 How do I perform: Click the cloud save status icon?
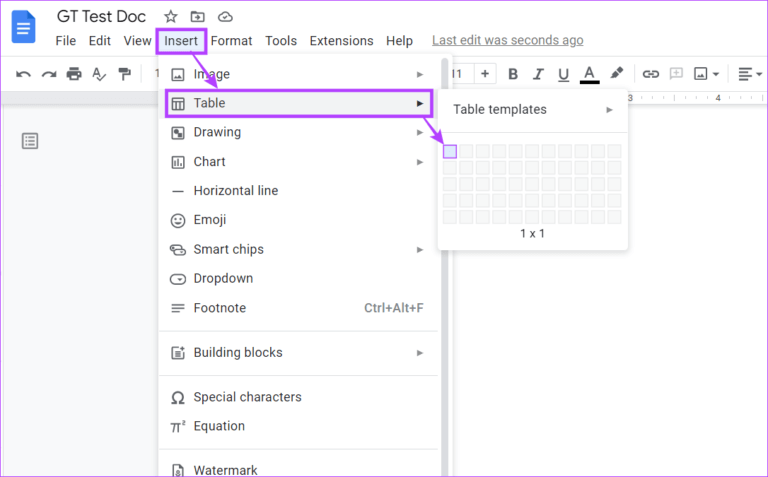[225, 17]
